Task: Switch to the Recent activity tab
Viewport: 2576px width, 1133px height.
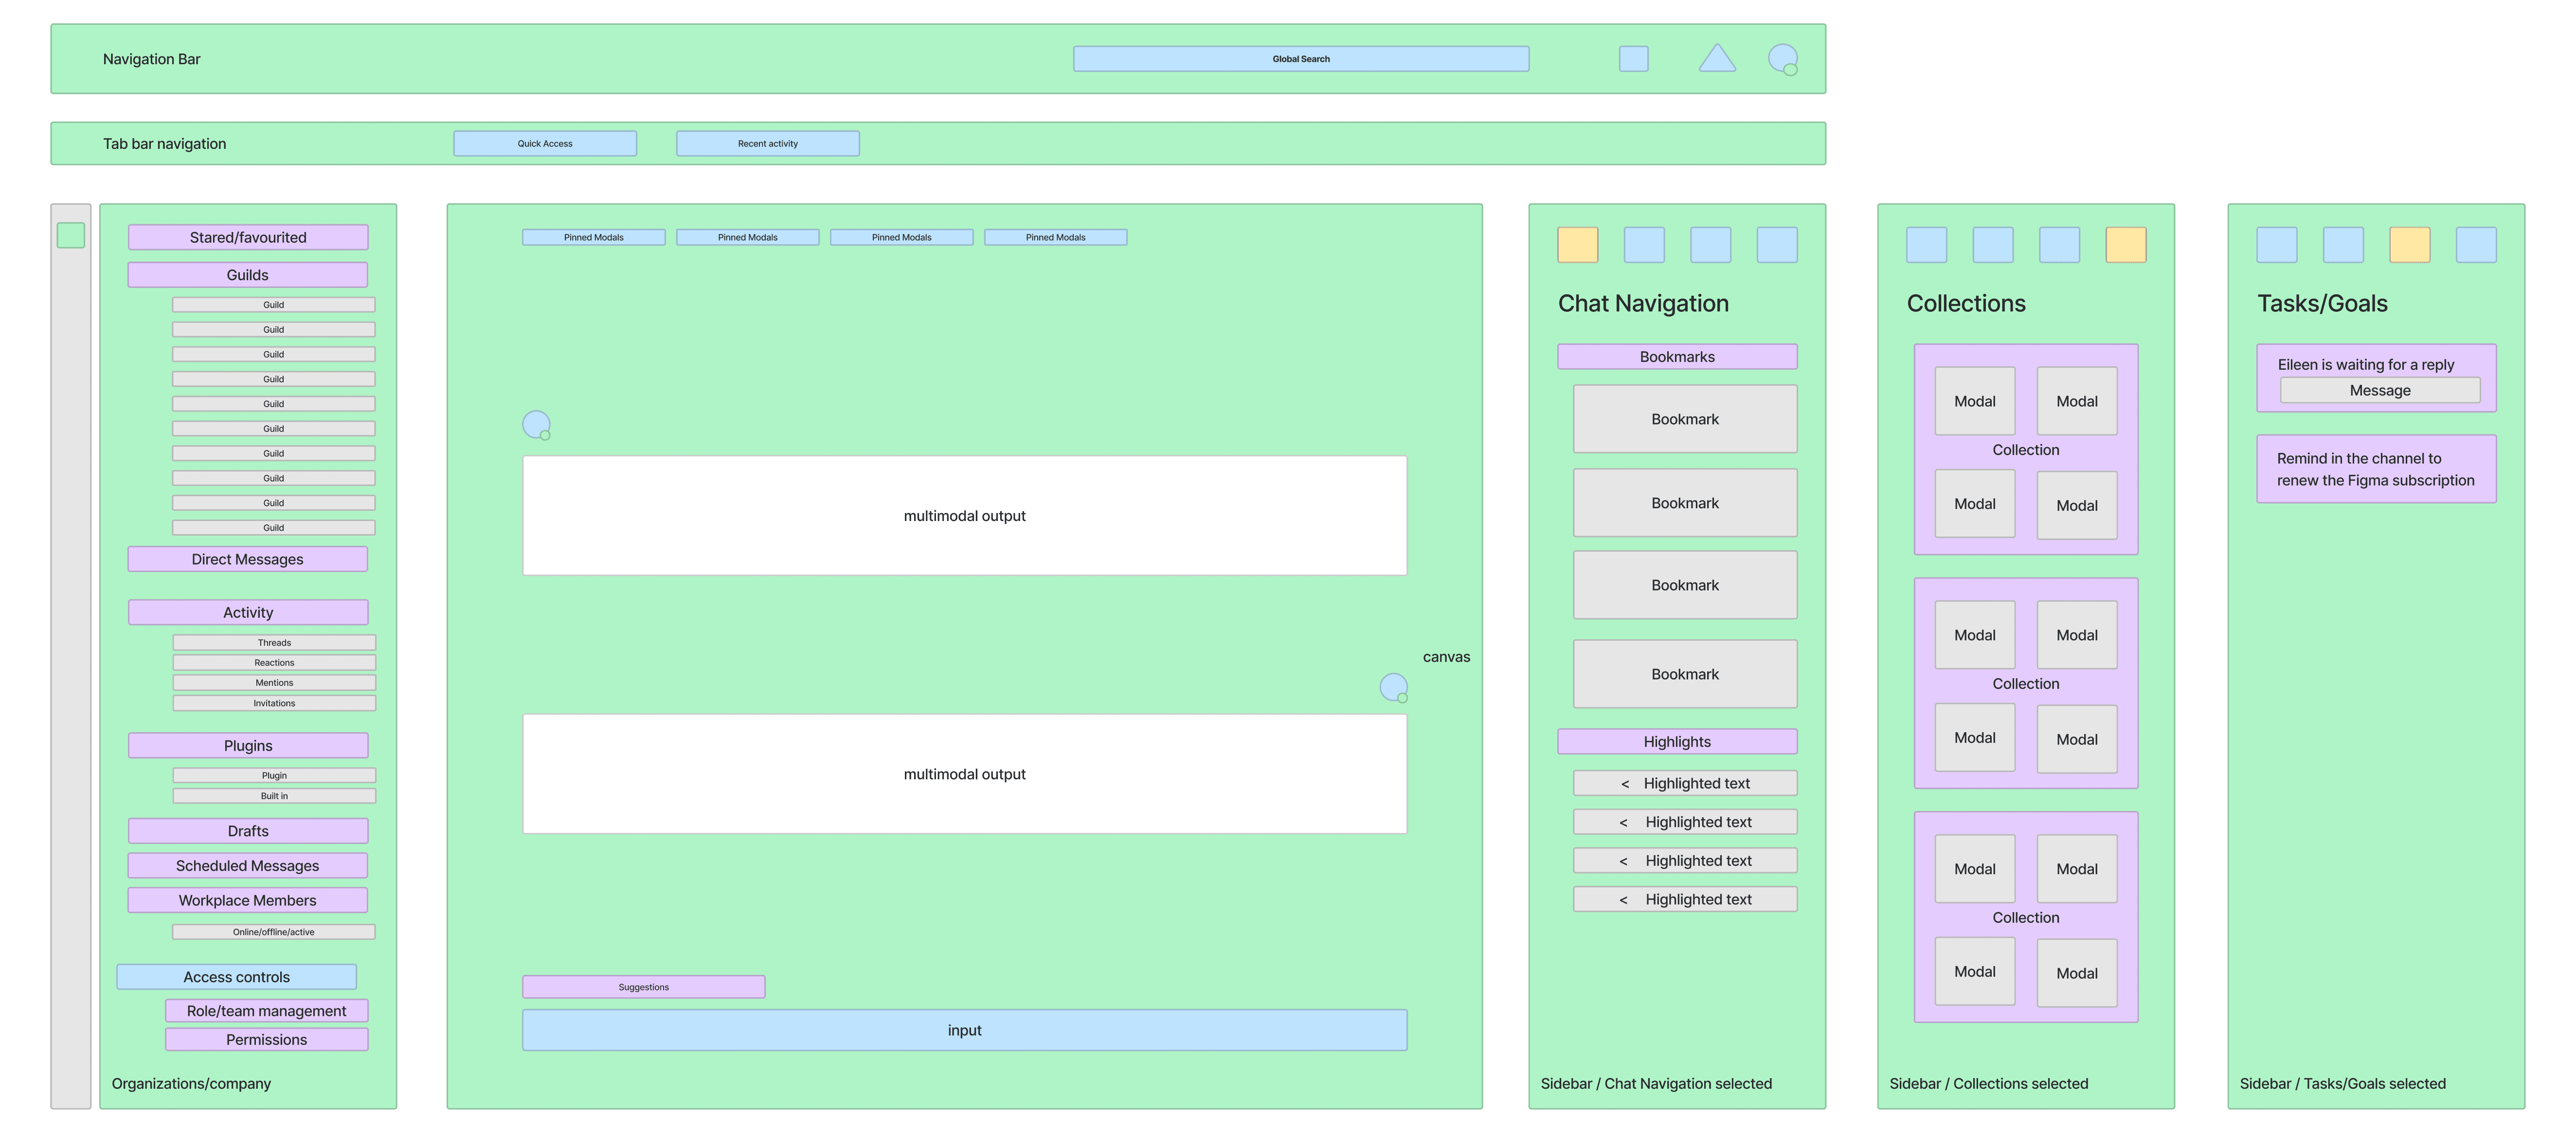Action: (767, 144)
